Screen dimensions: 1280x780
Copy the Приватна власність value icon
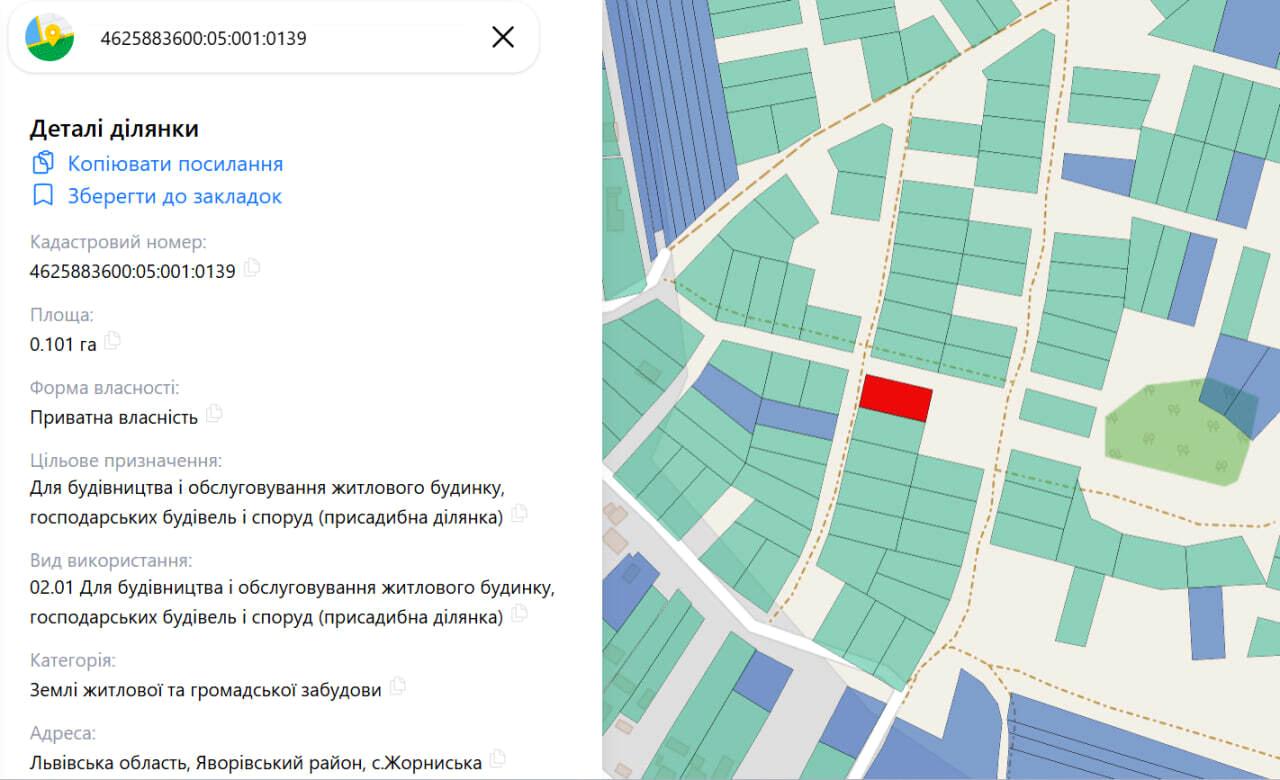pyautogui.click(x=214, y=414)
